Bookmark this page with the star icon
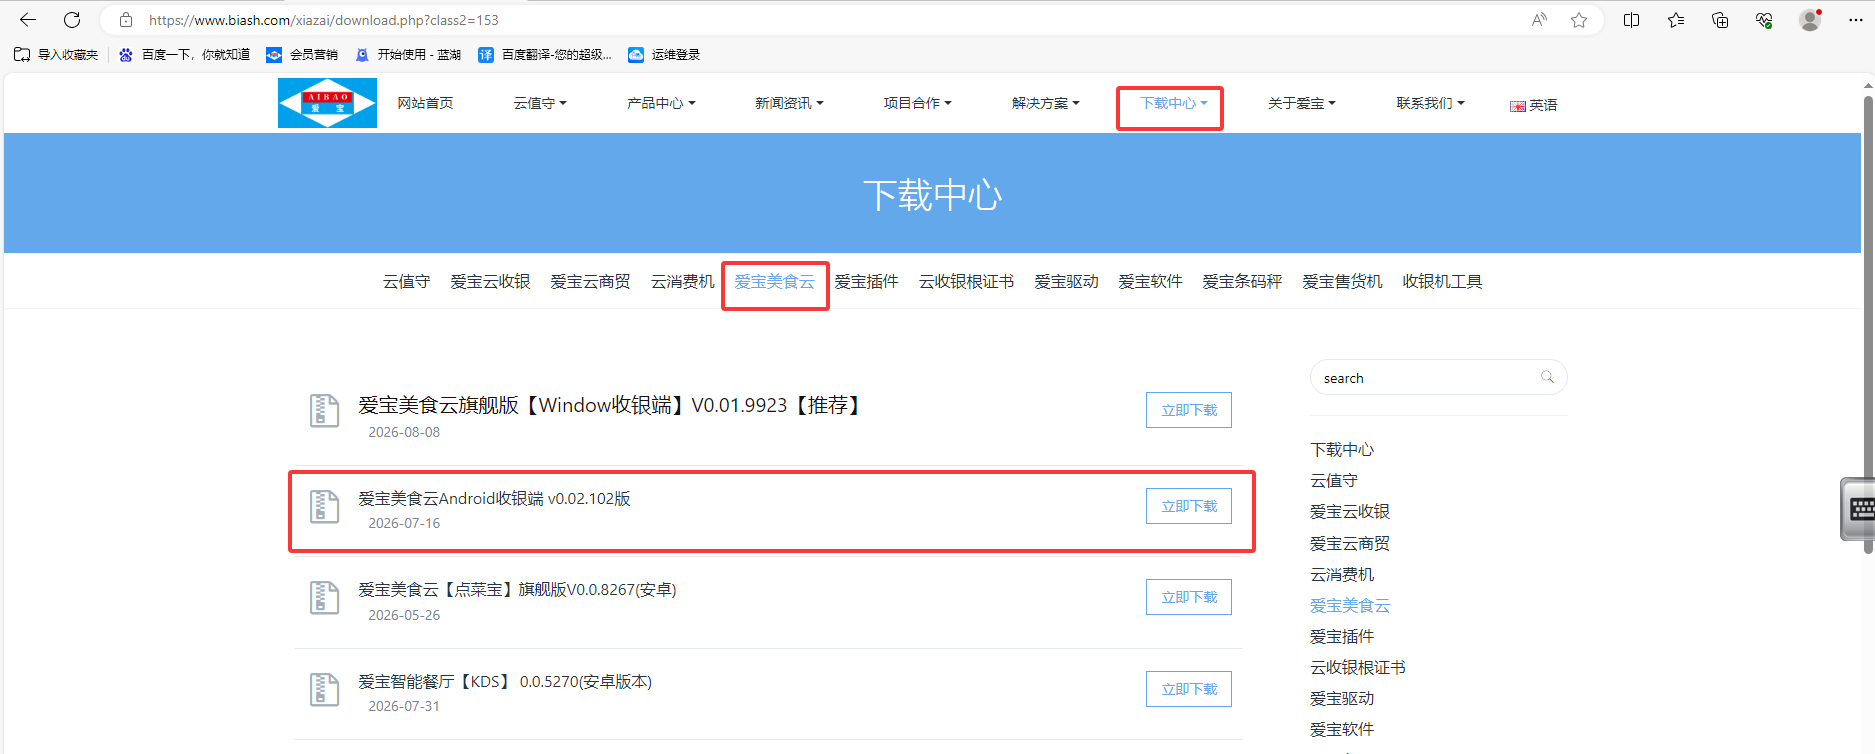Screen dimensions: 1875x754 (x=1579, y=20)
